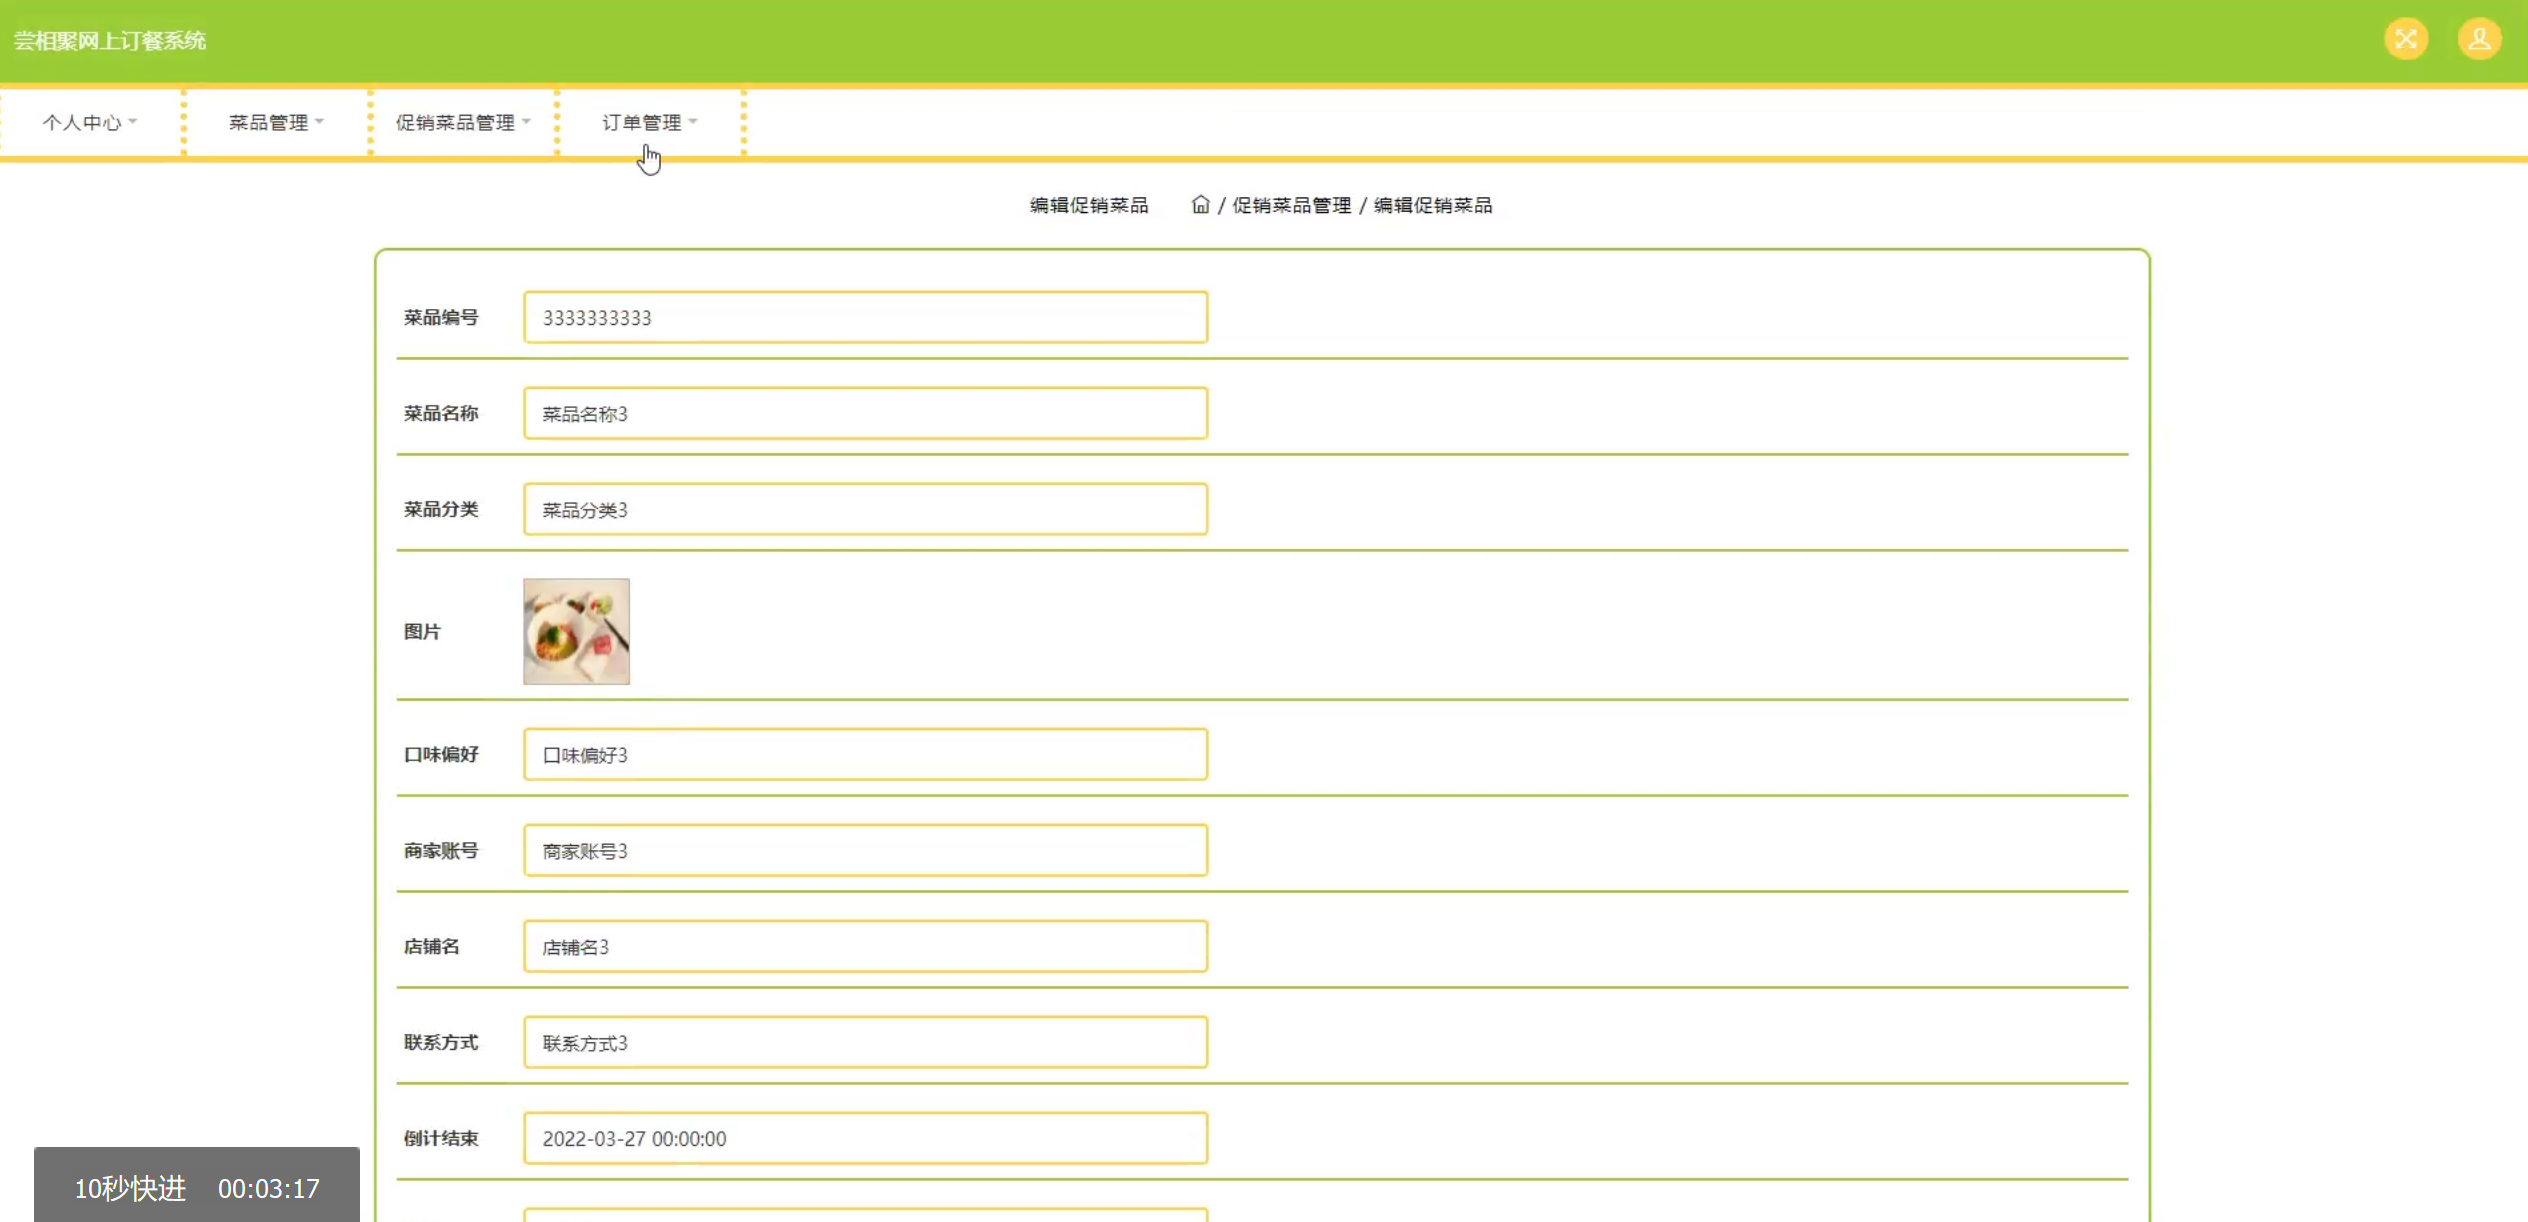
Task: Click the 店铺名 text field
Action: click(x=865, y=946)
